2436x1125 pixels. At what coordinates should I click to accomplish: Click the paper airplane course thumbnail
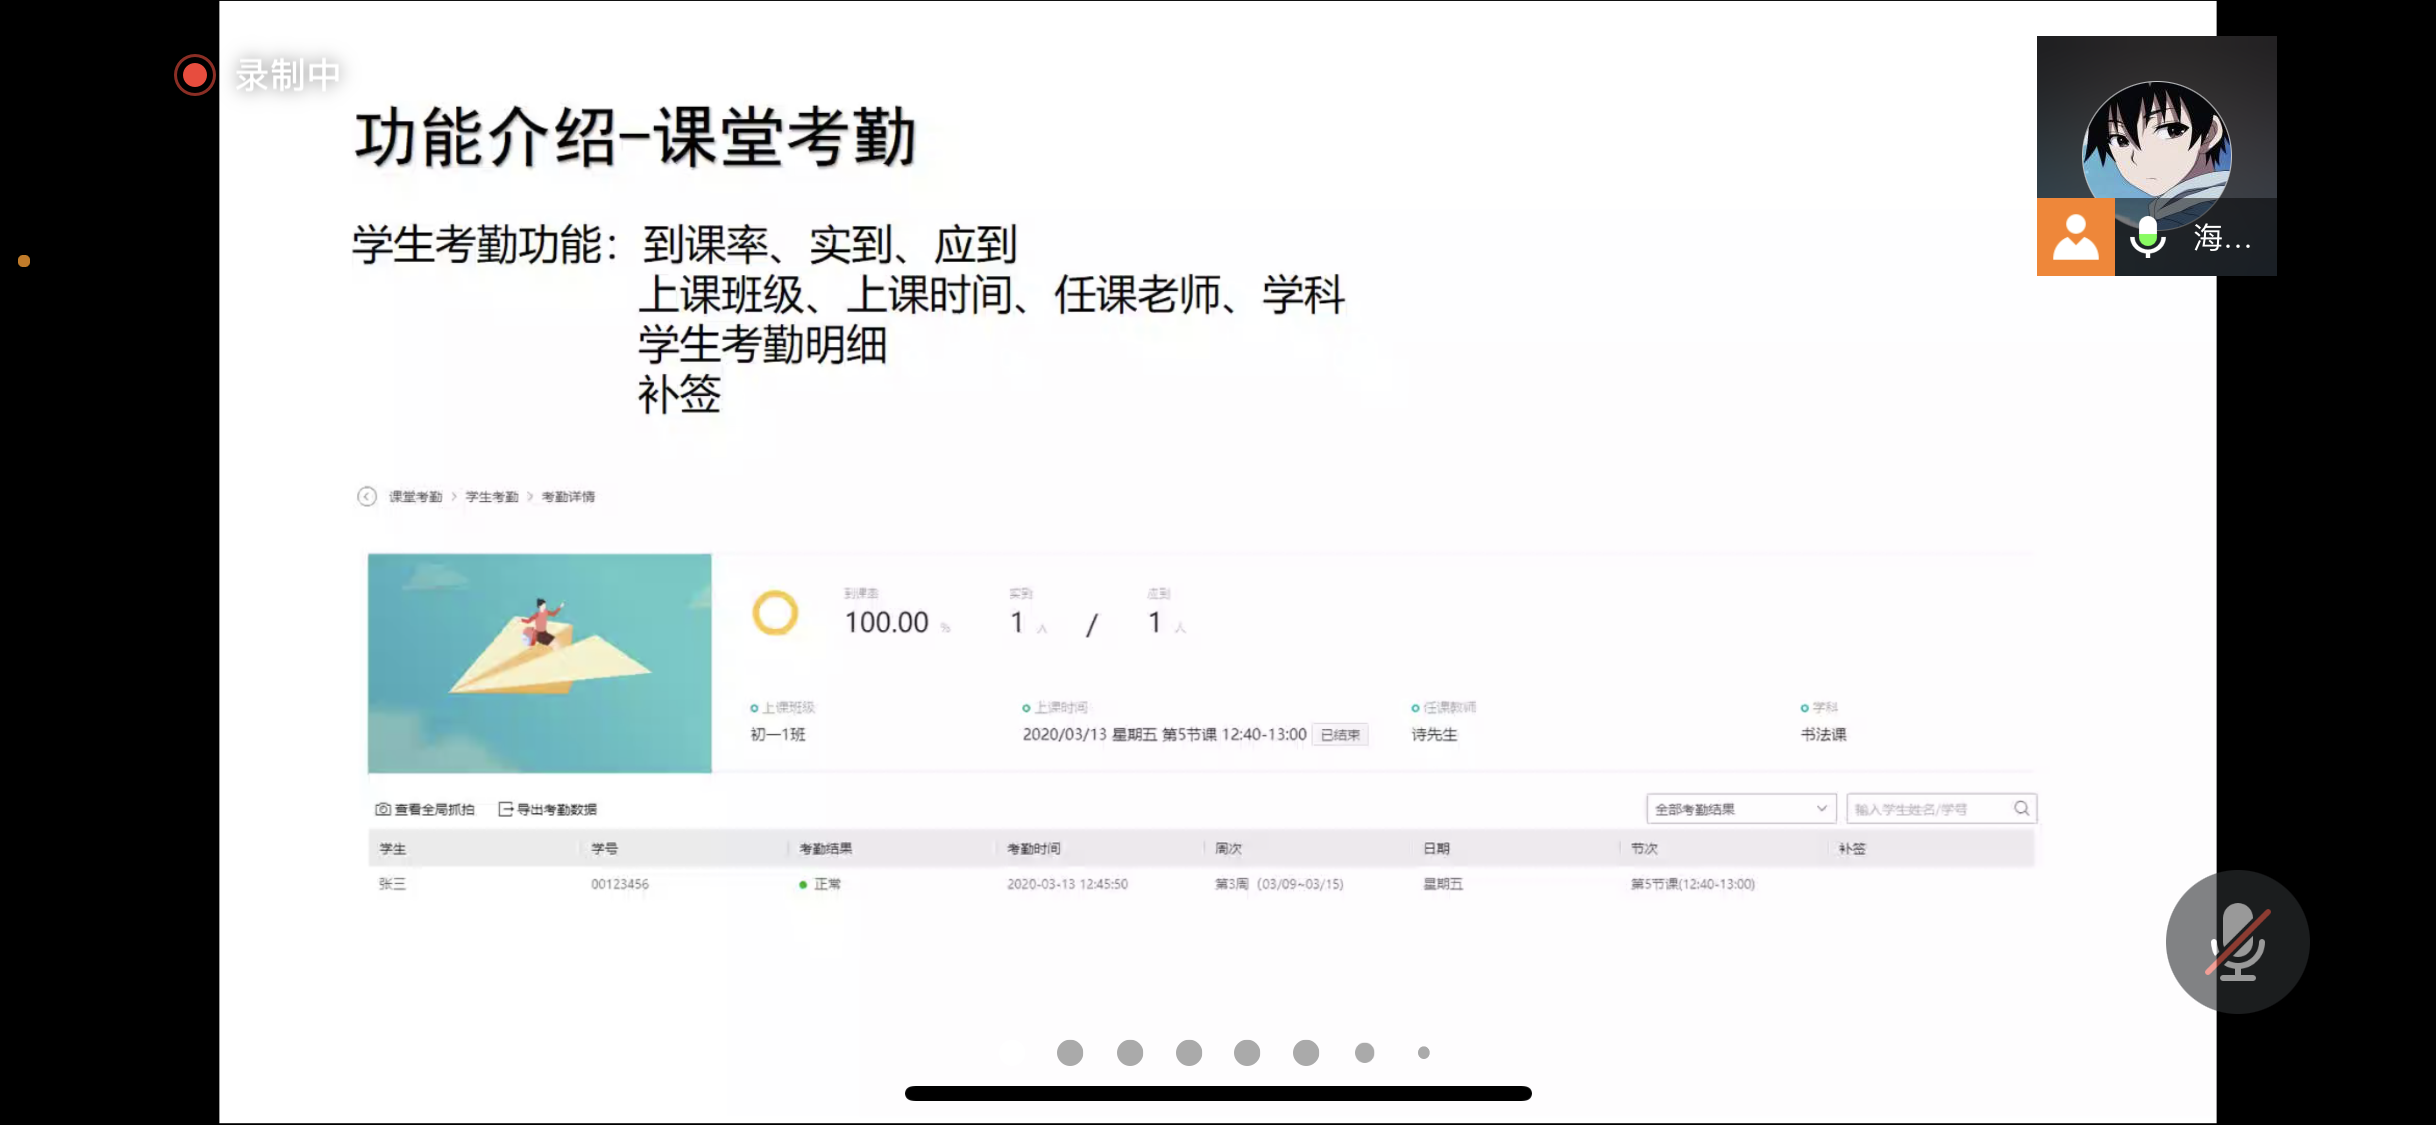tap(539, 663)
